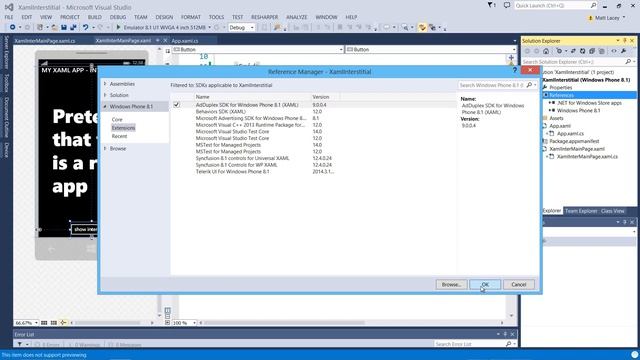640x360 pixels.
Task: Expand Solution category in Reference Manager
Action: point(105,95)
